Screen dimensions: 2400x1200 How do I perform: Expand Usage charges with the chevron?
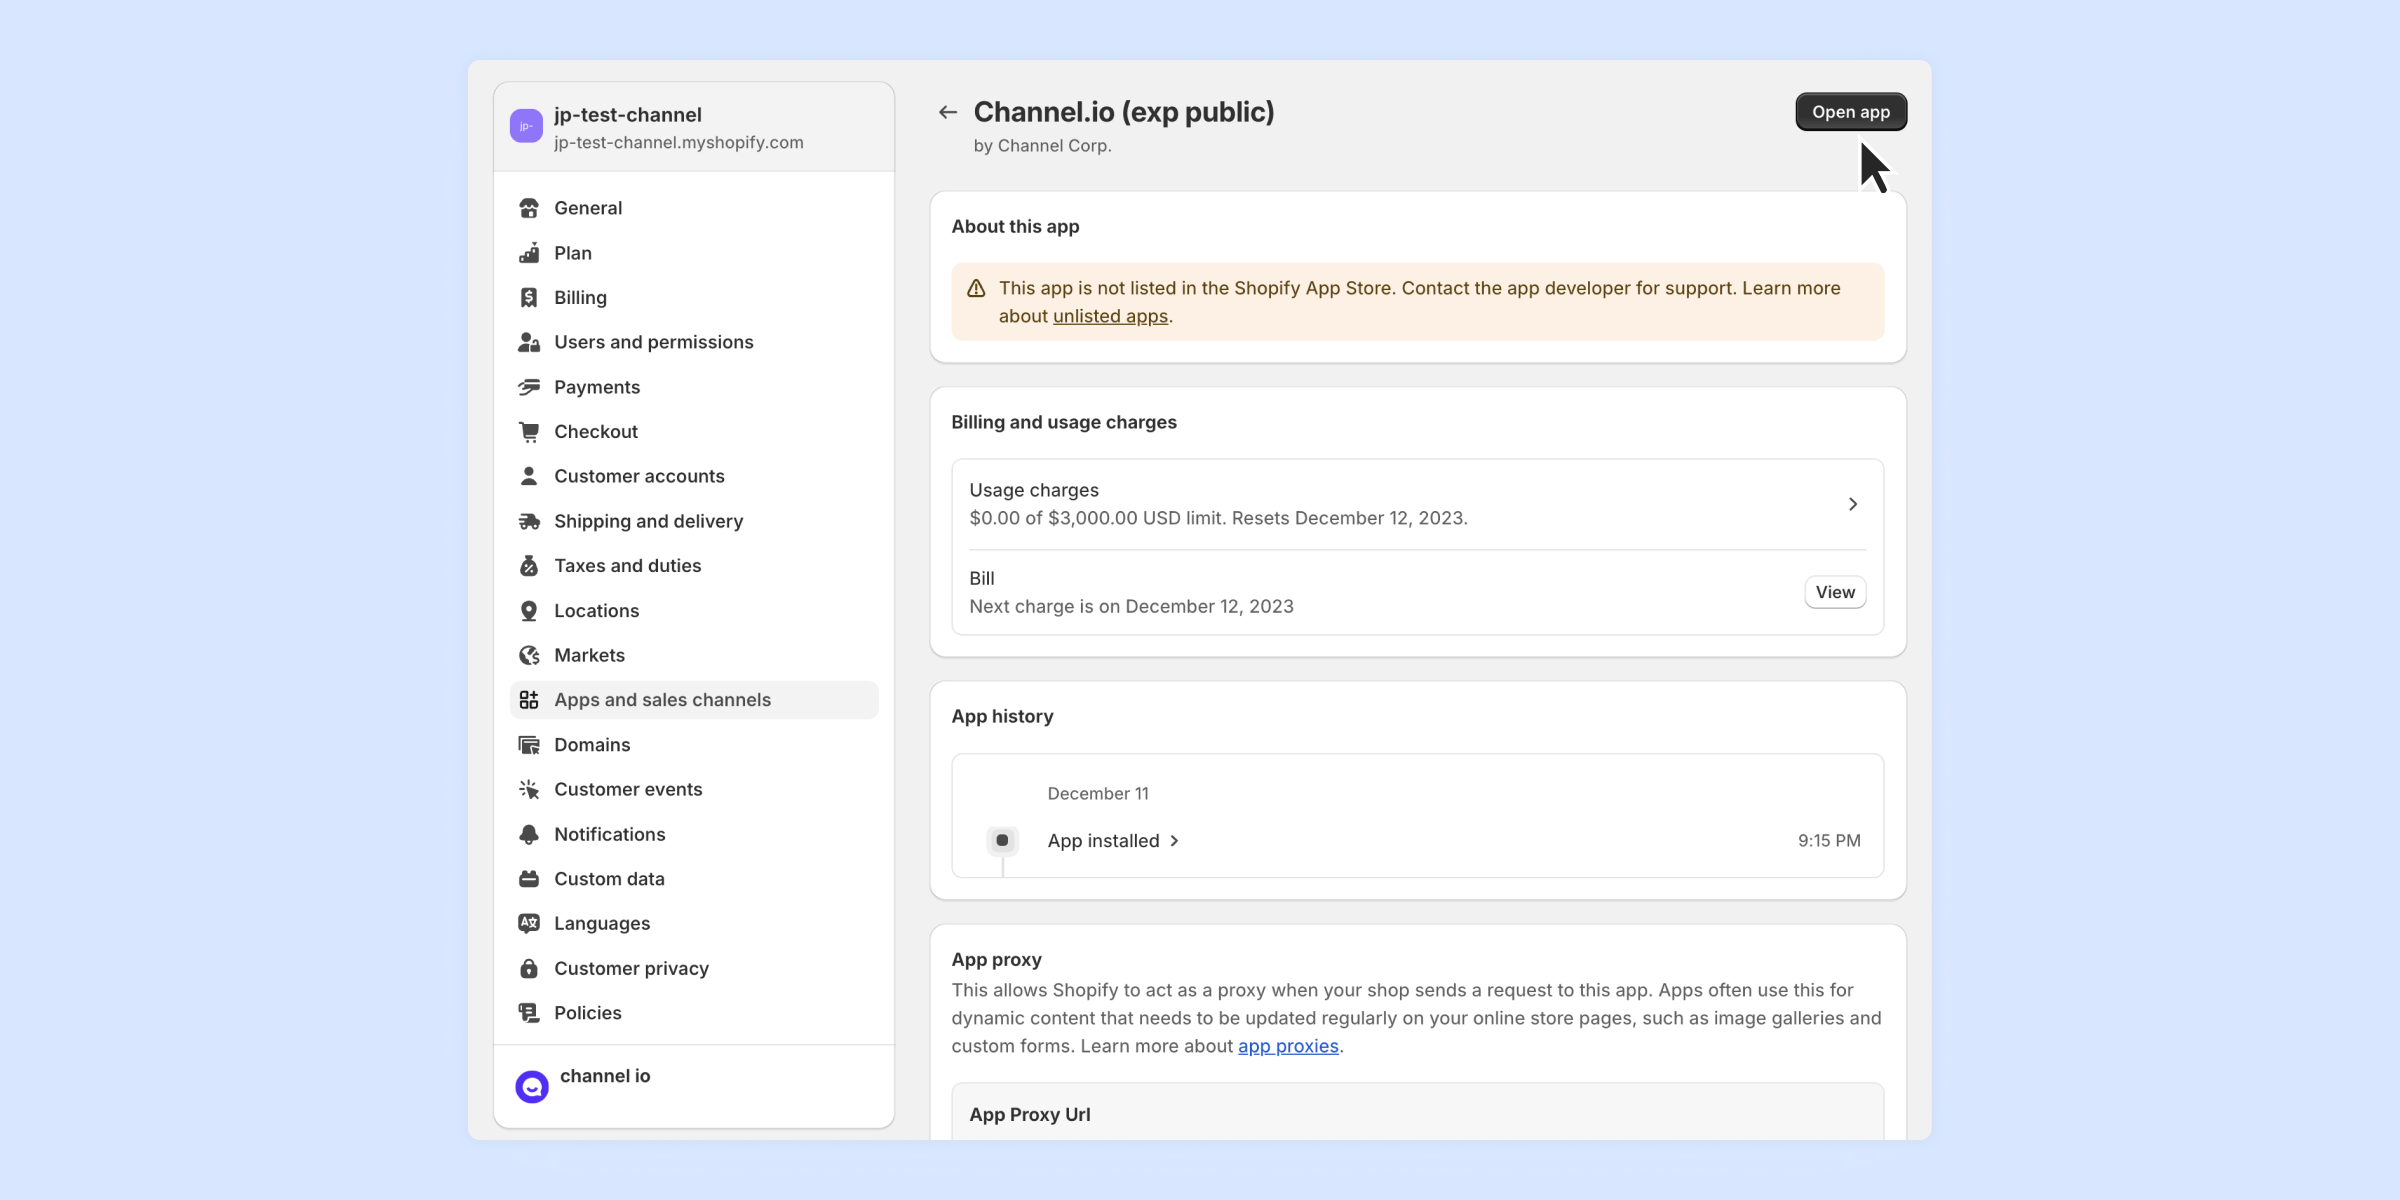coord(1852,504)
